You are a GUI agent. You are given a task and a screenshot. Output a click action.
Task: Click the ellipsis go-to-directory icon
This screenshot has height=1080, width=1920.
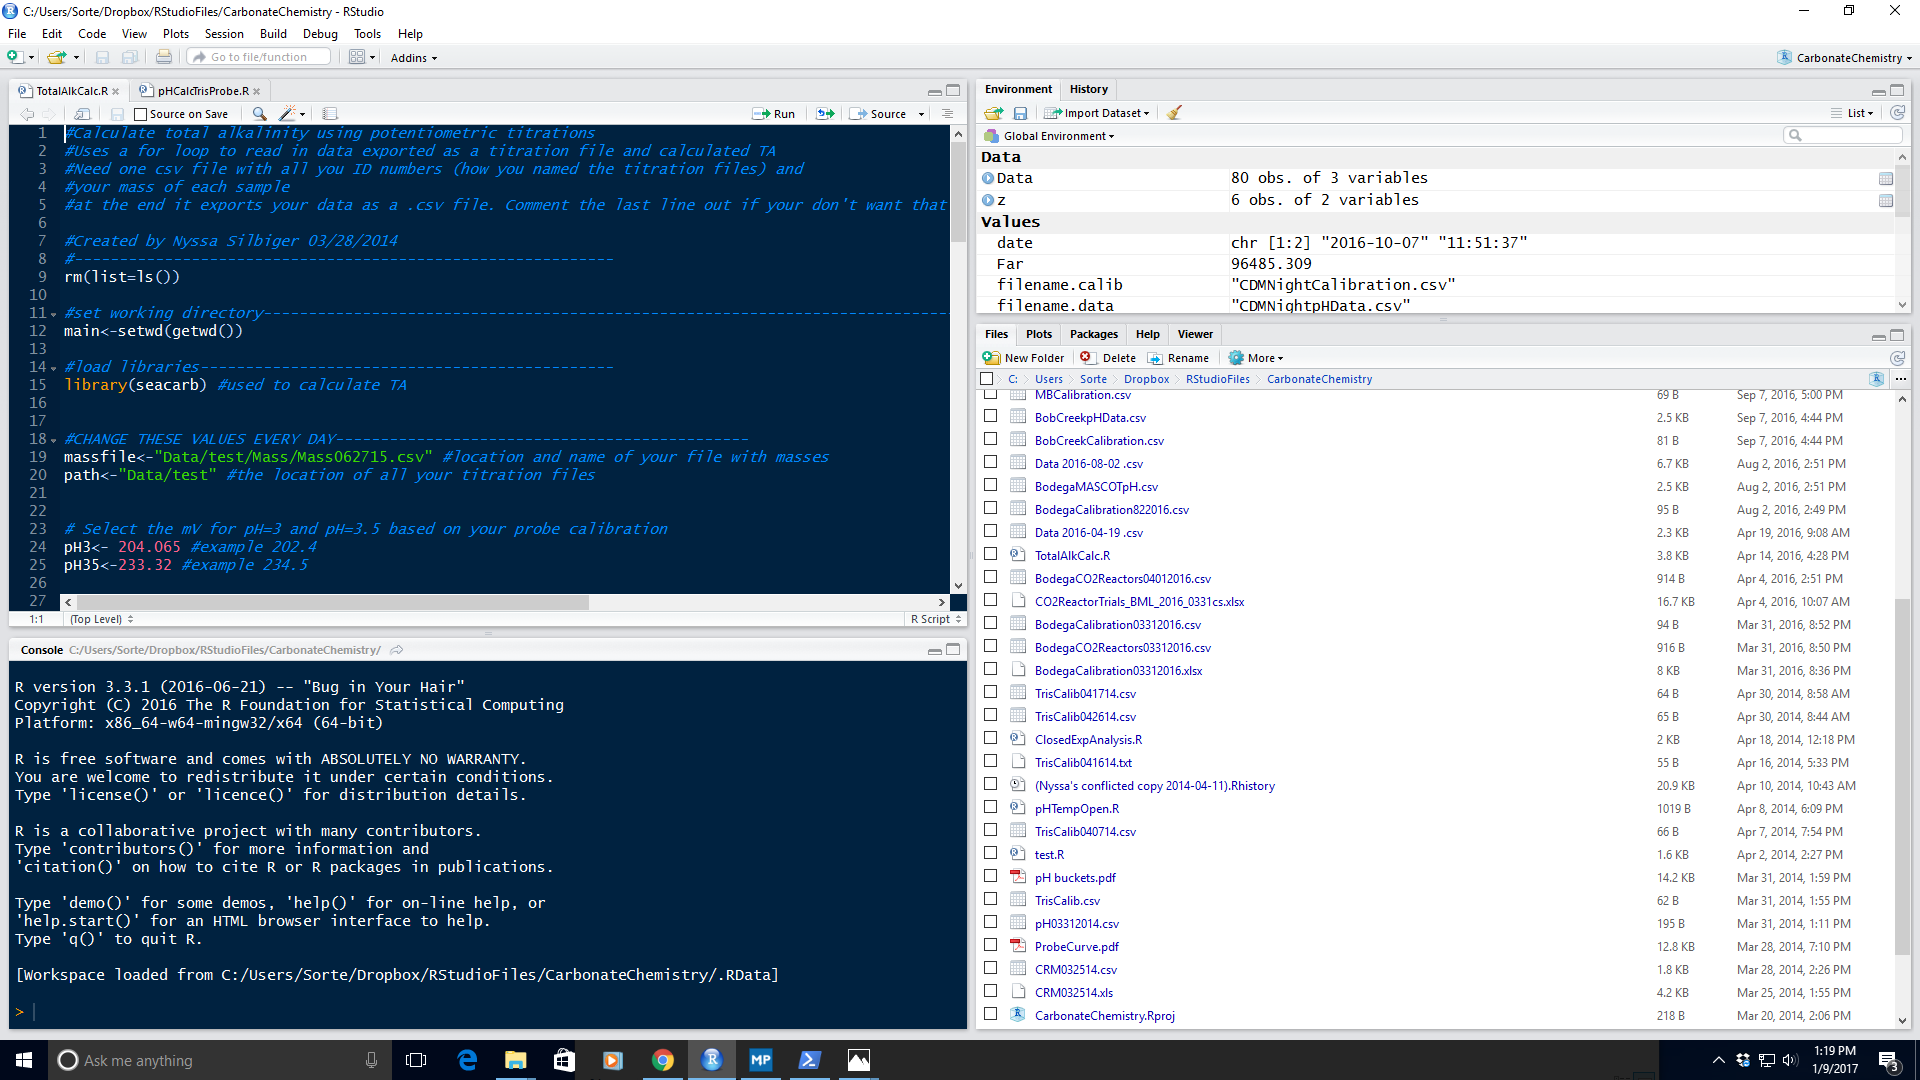1900,379
